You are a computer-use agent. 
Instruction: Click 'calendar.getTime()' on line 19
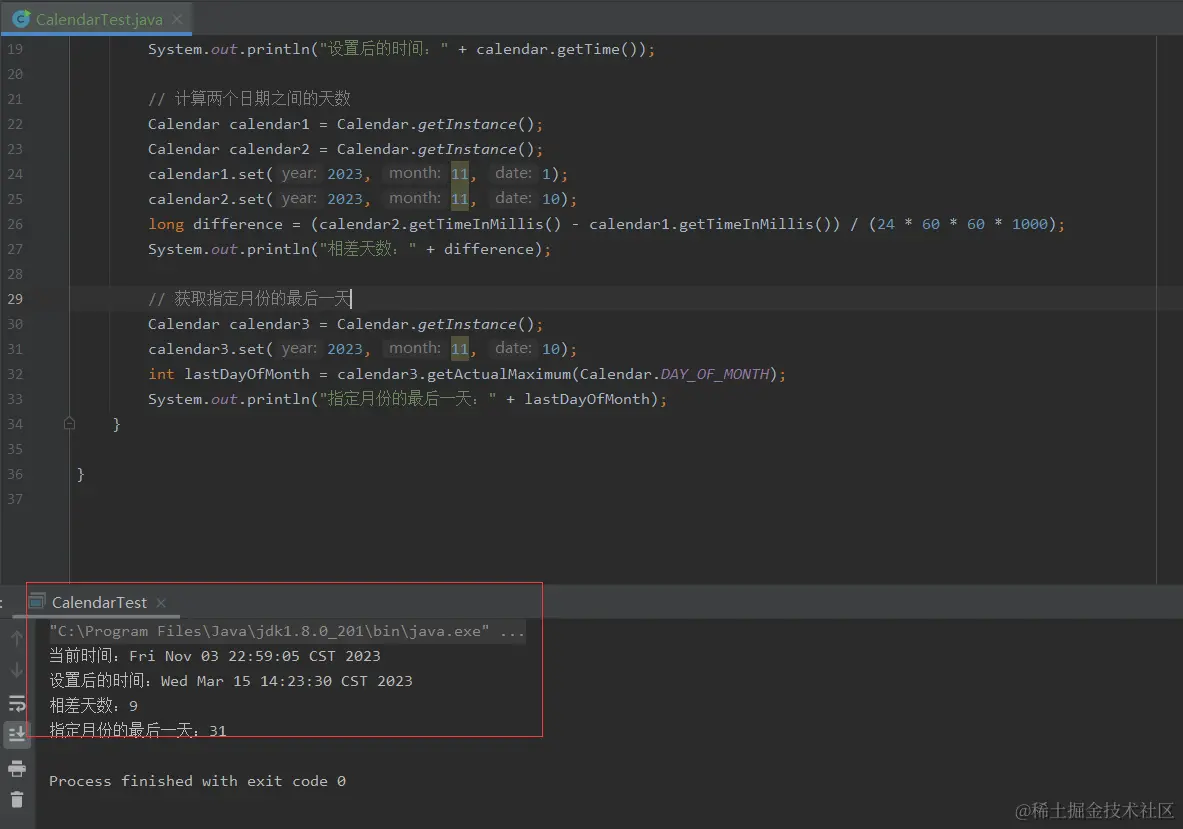[558, 49]
